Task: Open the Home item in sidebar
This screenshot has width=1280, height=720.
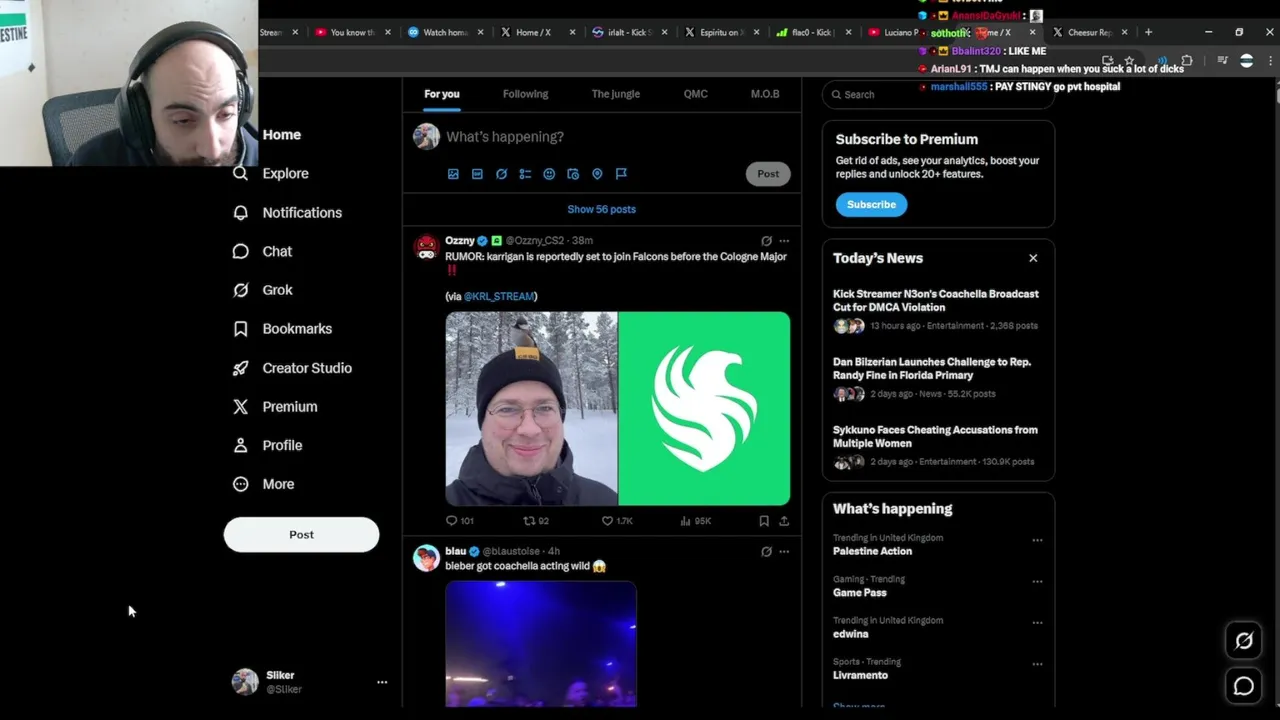Action: coord(281,135)
